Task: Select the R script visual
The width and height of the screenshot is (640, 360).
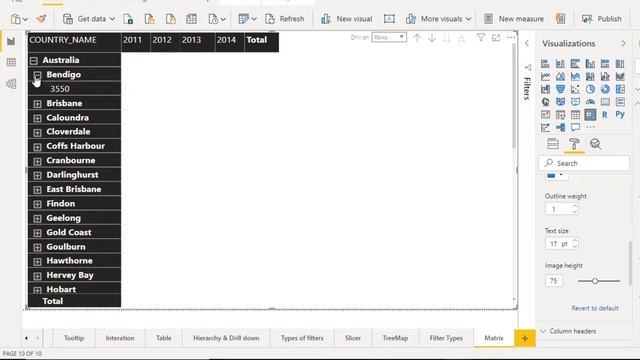Action: [605, 115]
